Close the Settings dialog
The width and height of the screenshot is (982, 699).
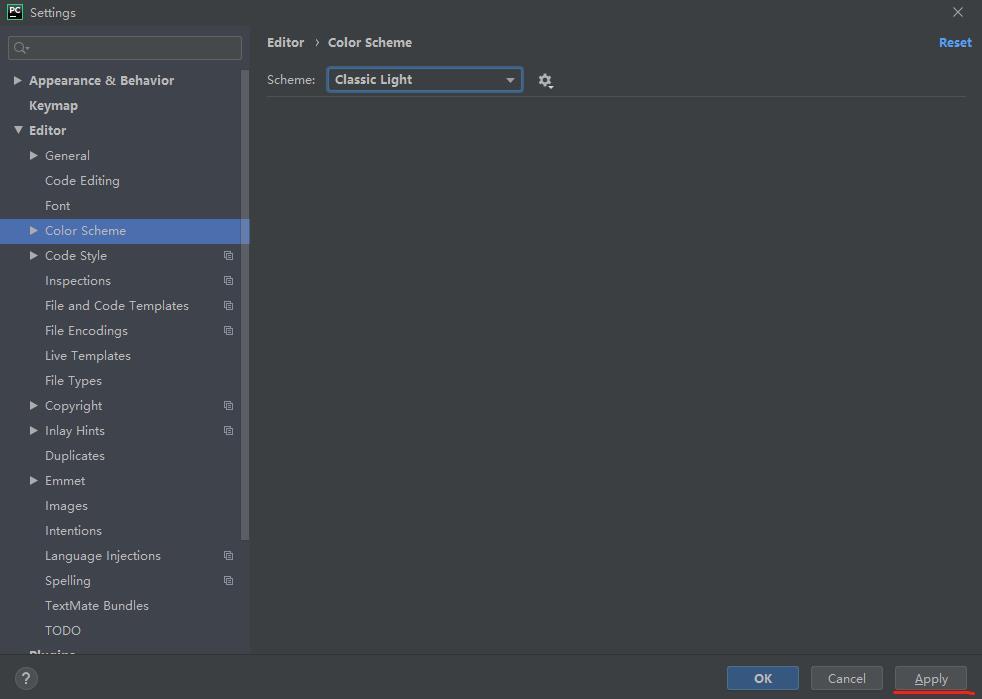(x=958, y=12)
